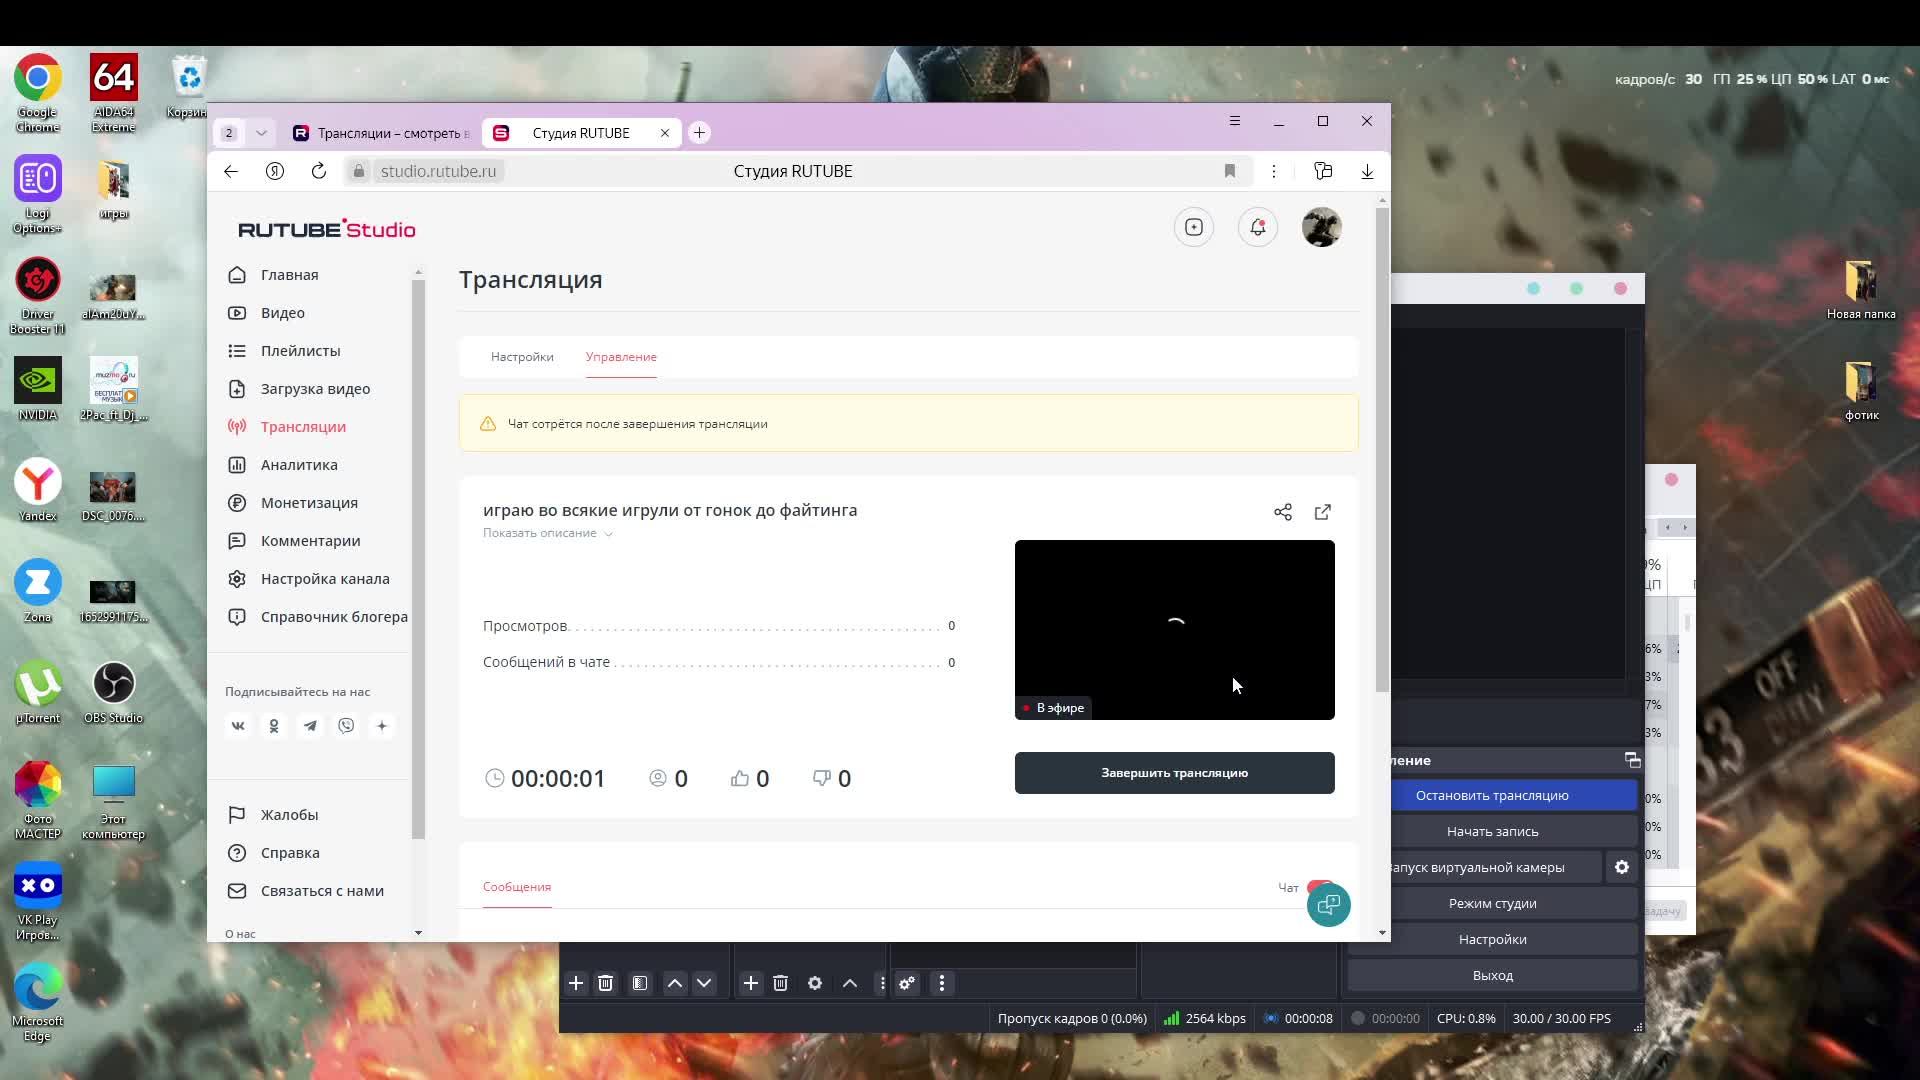Select the Студия RUTUBE browser tab

click(580, 133)
